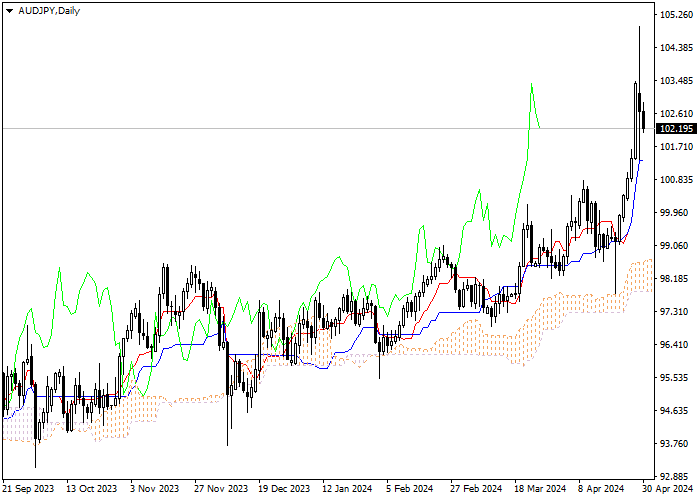Screen dimensions: 700x500
Task: Click the 27 Feb 2024 date label
Action: (x=476, y=489)
